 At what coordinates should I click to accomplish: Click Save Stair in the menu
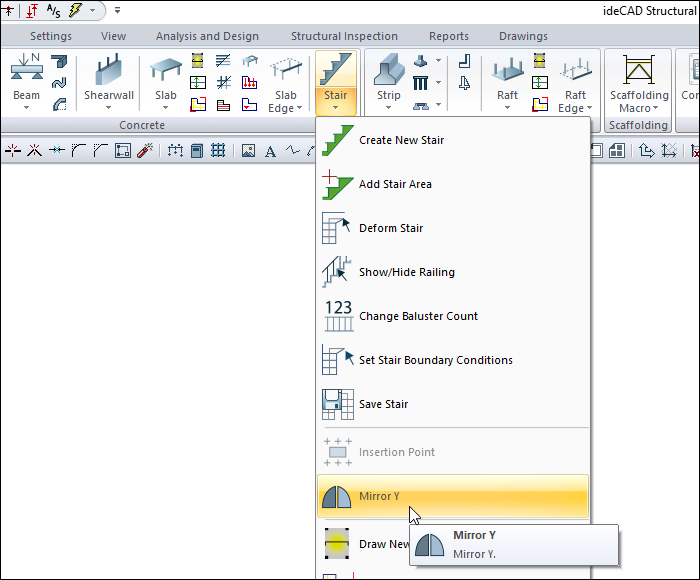click(453, 404)
